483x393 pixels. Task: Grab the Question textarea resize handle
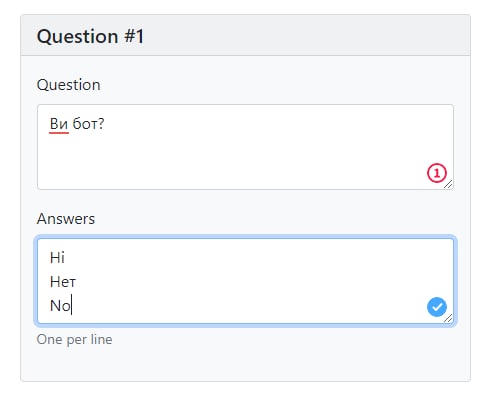[x=448, y=184]
